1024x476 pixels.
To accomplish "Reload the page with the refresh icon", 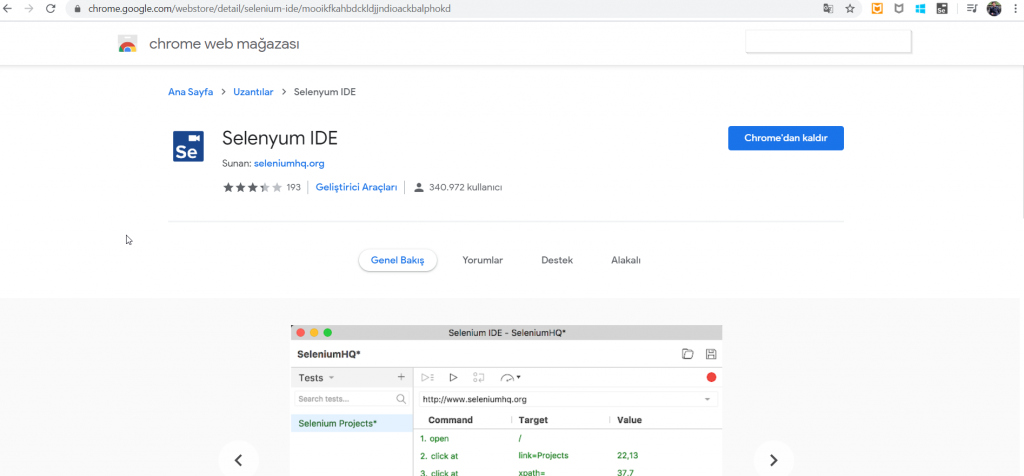I will (50, 9).
